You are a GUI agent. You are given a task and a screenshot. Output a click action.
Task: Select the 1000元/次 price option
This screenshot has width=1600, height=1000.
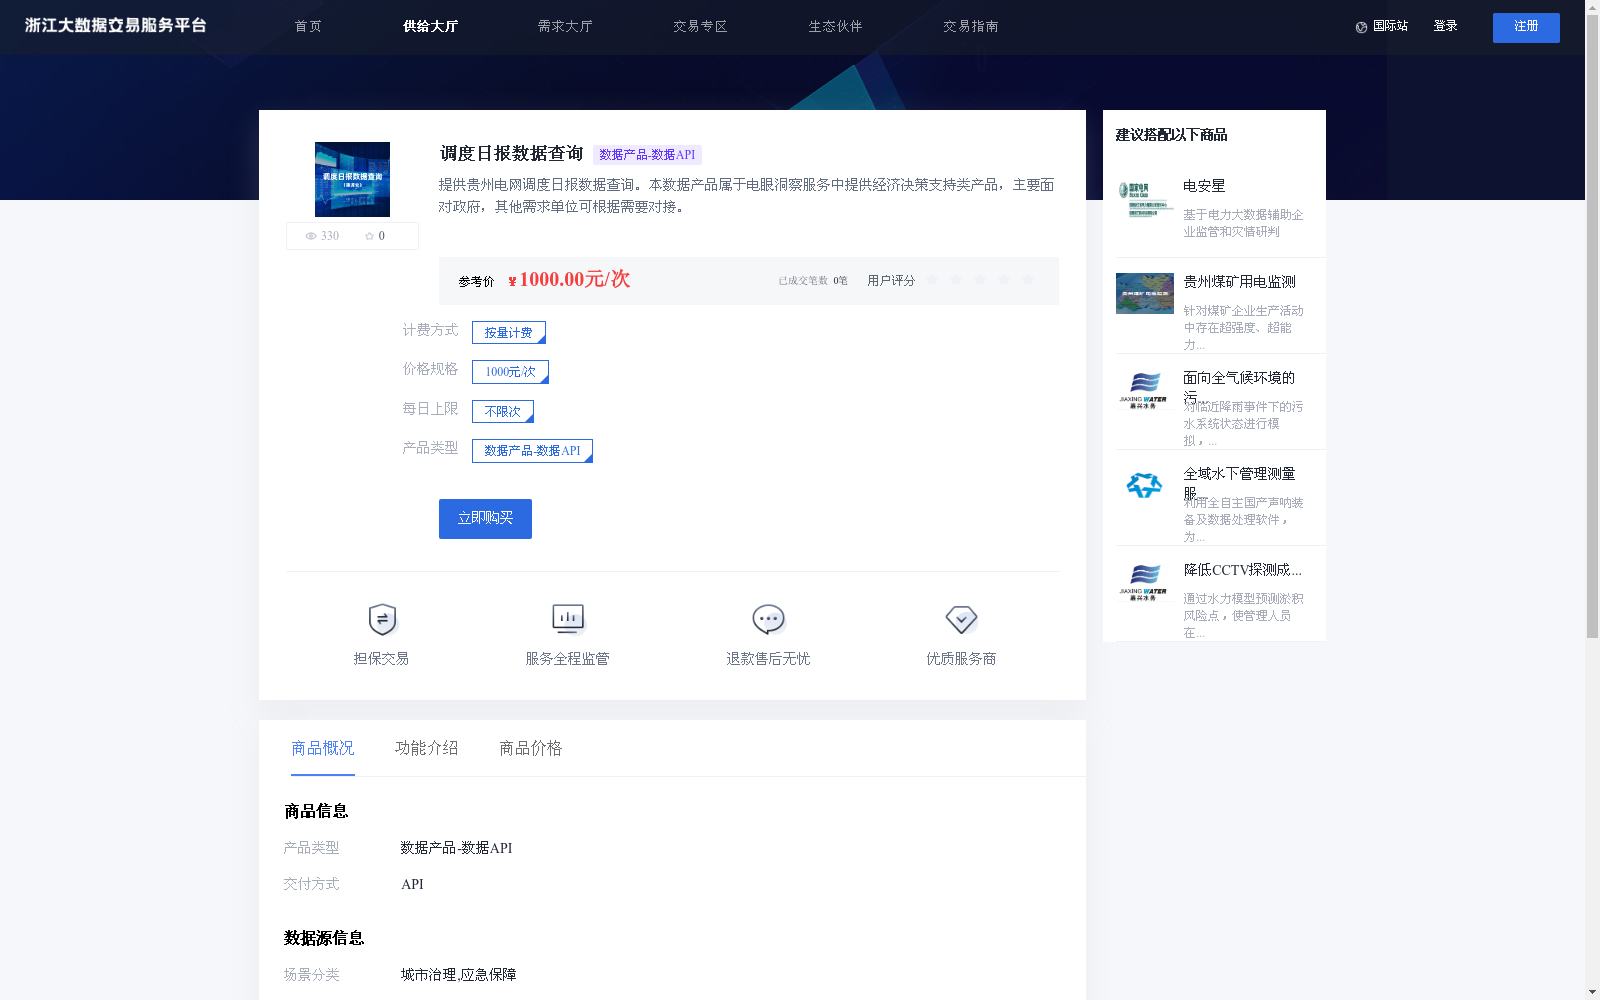(510, 372)
